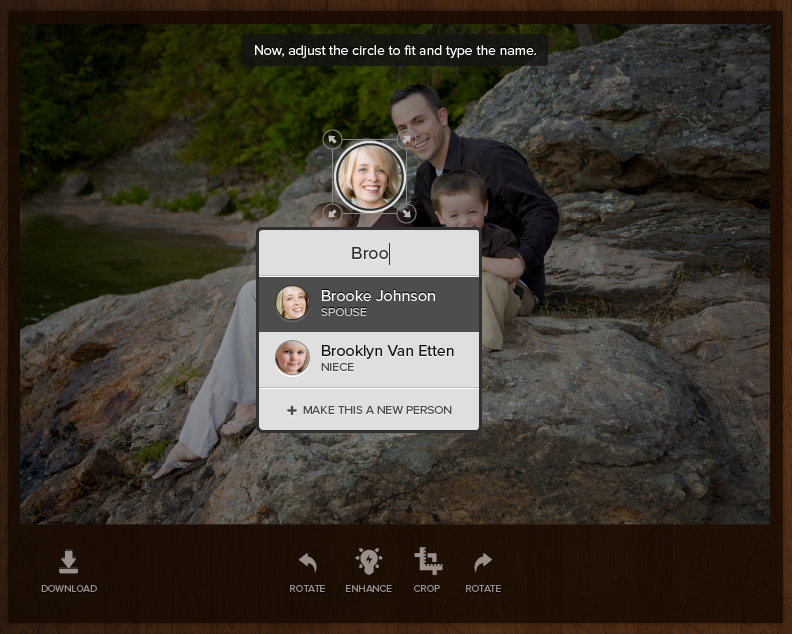Image resolution: width=792 pixels, height=634 pixels.
Task: Click Brooklyn Van Etten's avatar thumbnail
Action: 292,358
